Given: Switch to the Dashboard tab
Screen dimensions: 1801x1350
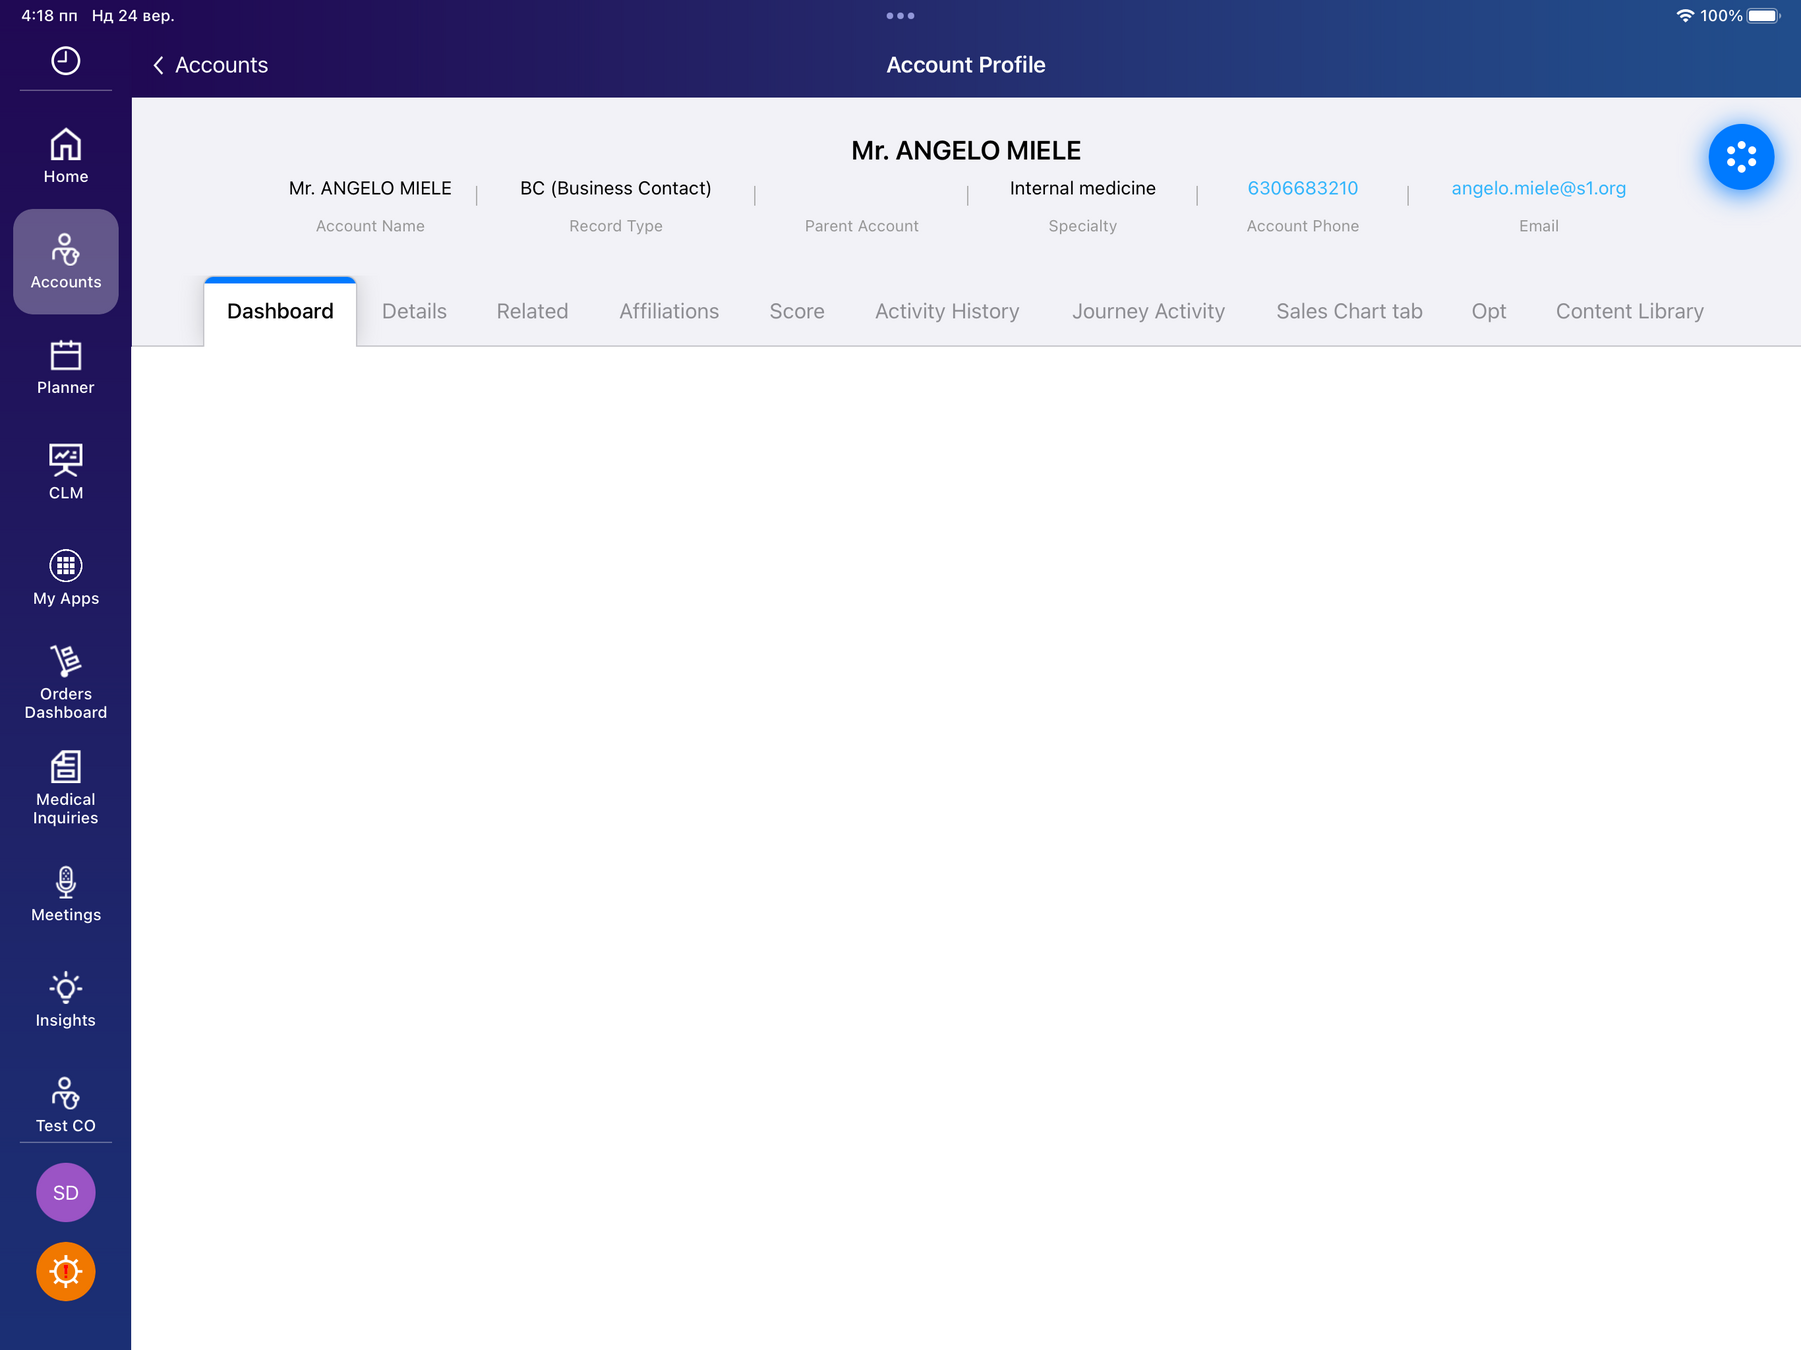Looking at the screenshot, I should [x=280, y=311].
